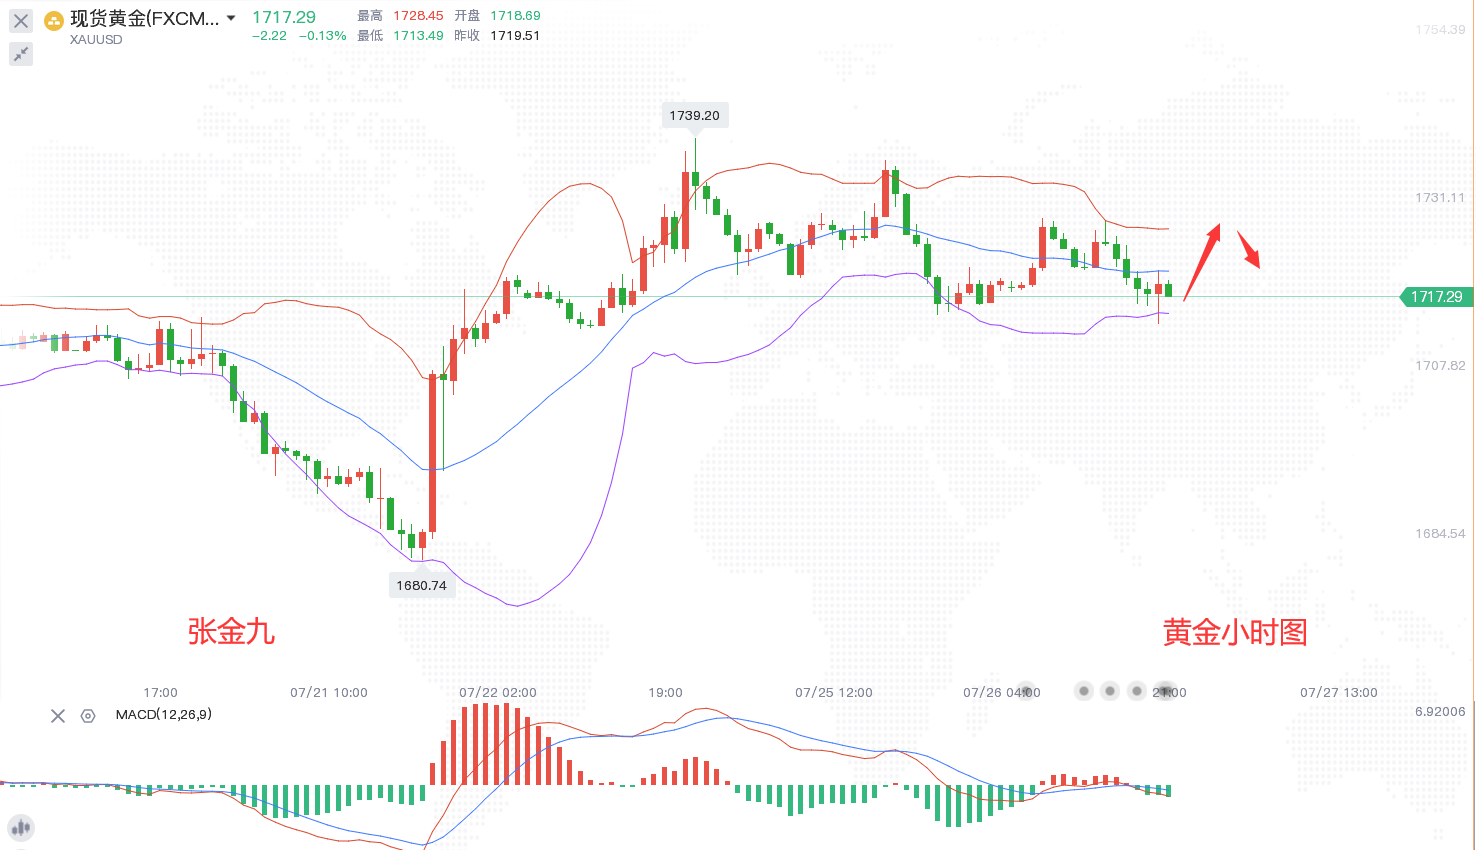Click the gold bars symbol icon

coord(54,20)
